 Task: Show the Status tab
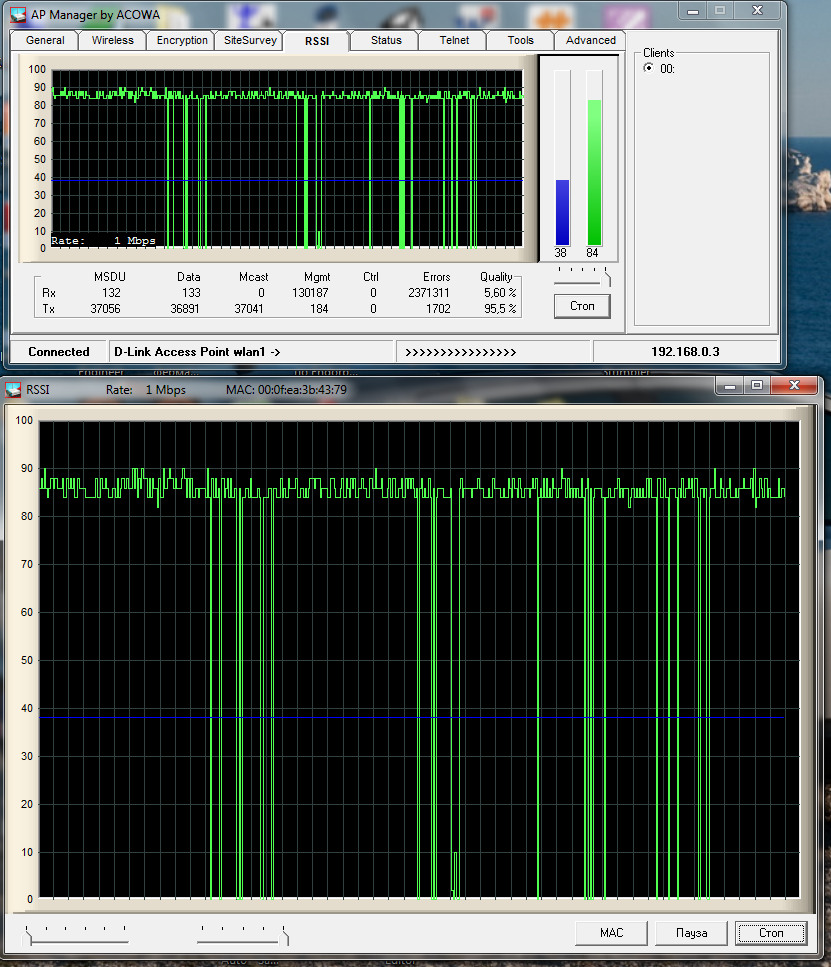click(x=386, y=41)
